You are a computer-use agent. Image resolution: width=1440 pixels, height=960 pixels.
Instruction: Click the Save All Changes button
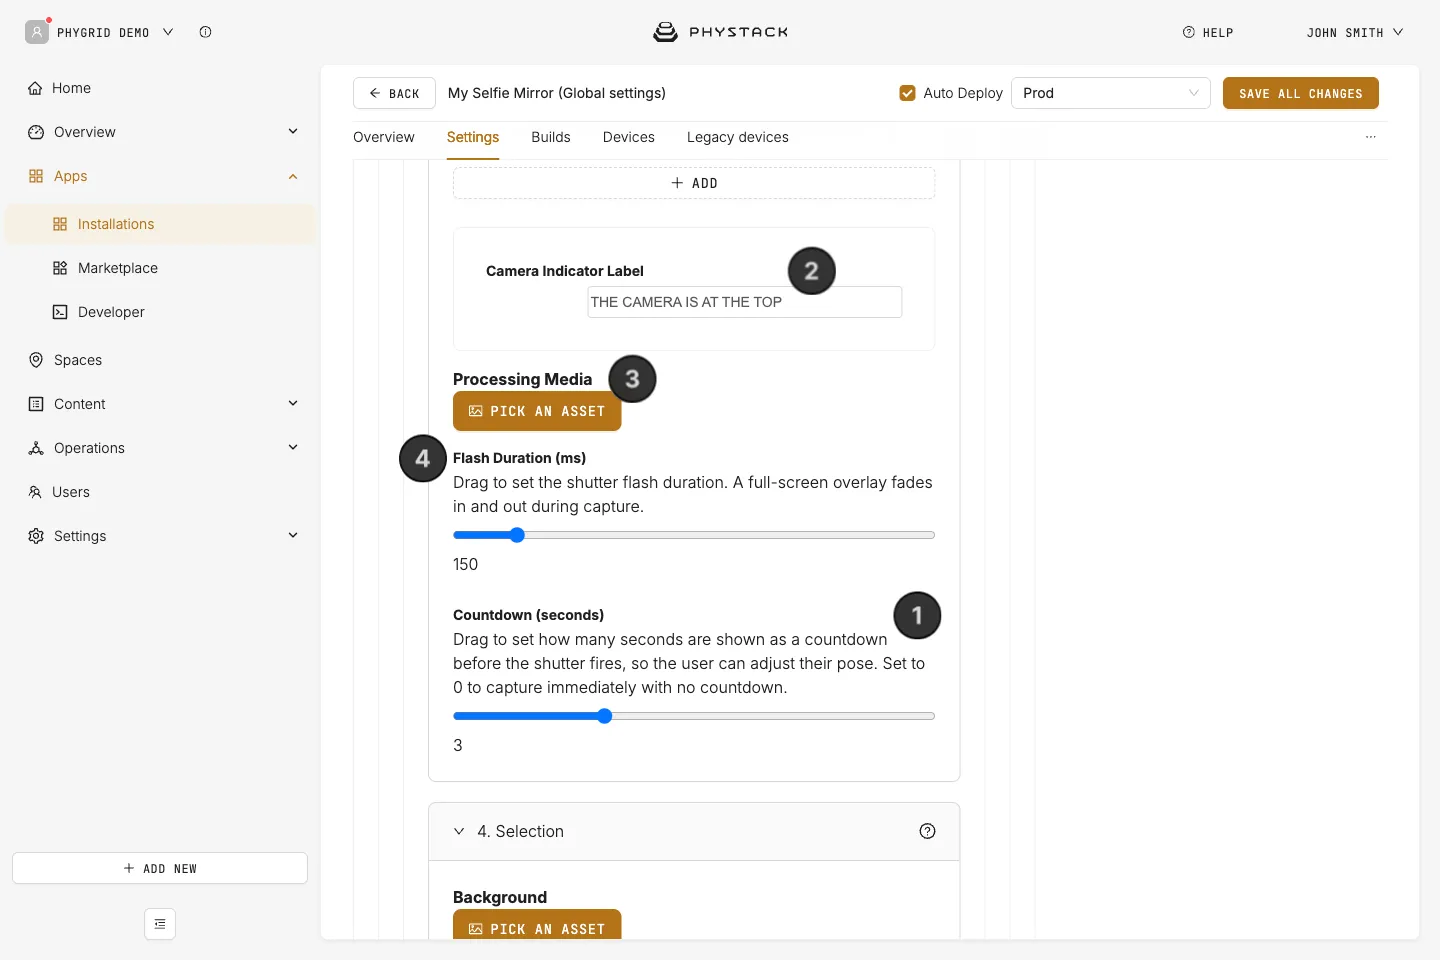[x=1301, y=93]
